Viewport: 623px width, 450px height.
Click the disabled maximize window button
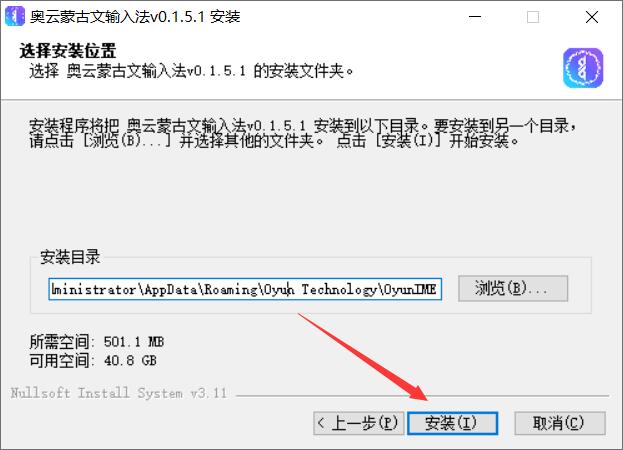(x=533, y=17)
